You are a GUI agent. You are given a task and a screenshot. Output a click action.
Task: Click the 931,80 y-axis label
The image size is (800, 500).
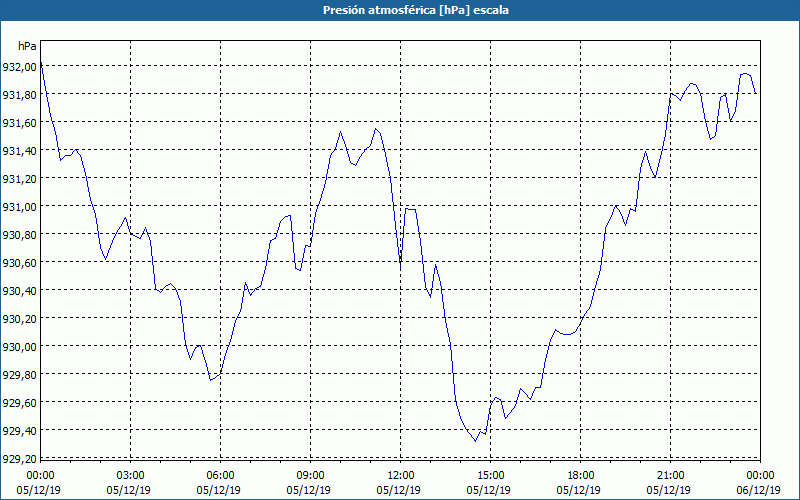coord(19,94)
